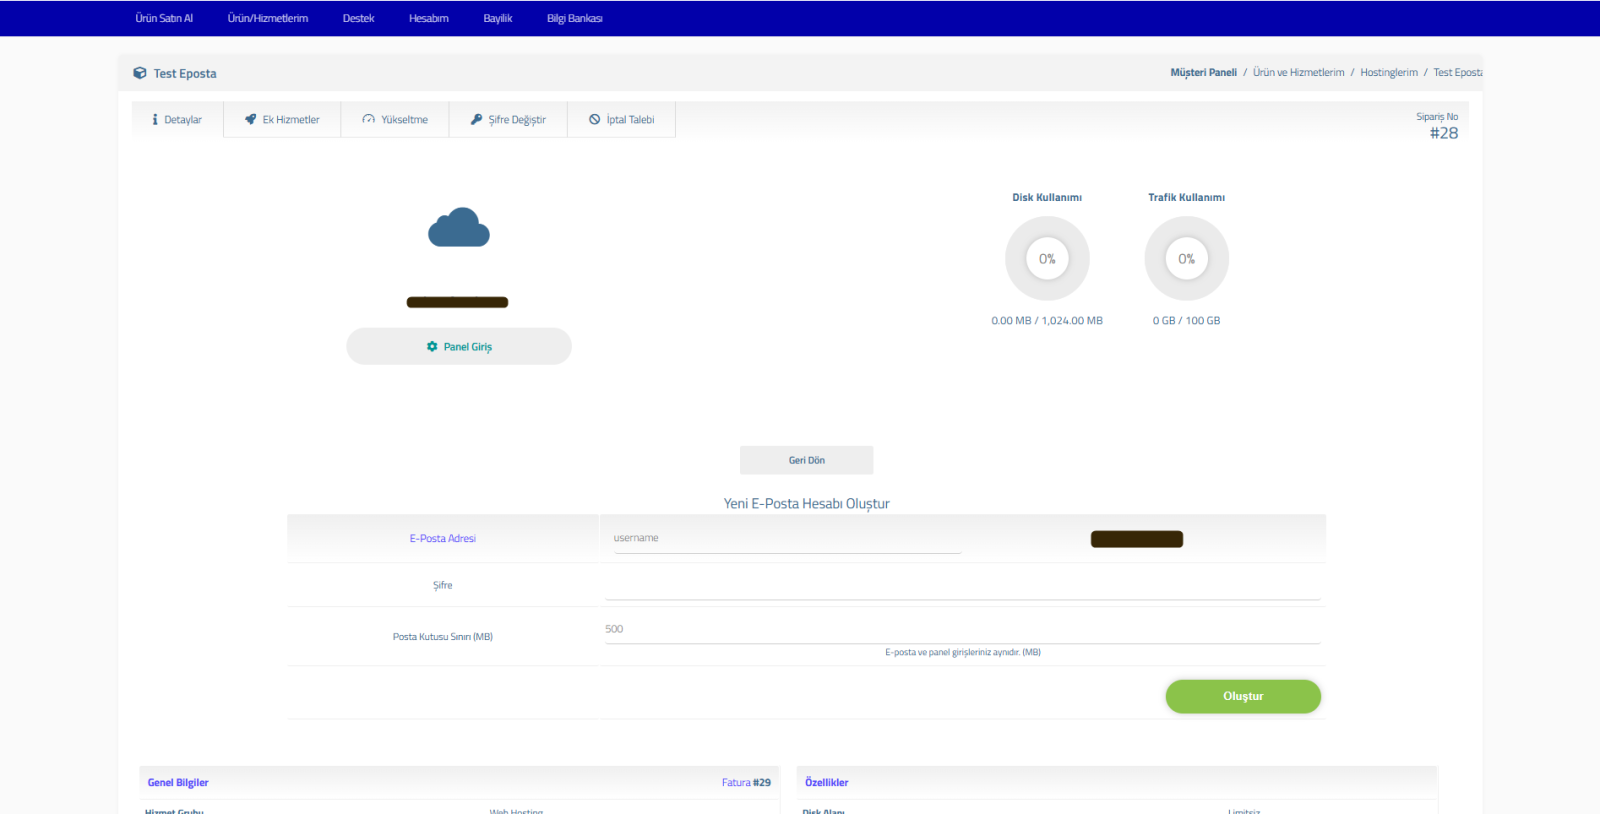The height and width of the screenshot is (814, 1600).
Task: Open the Destek menu item
Action: [358, 18]
